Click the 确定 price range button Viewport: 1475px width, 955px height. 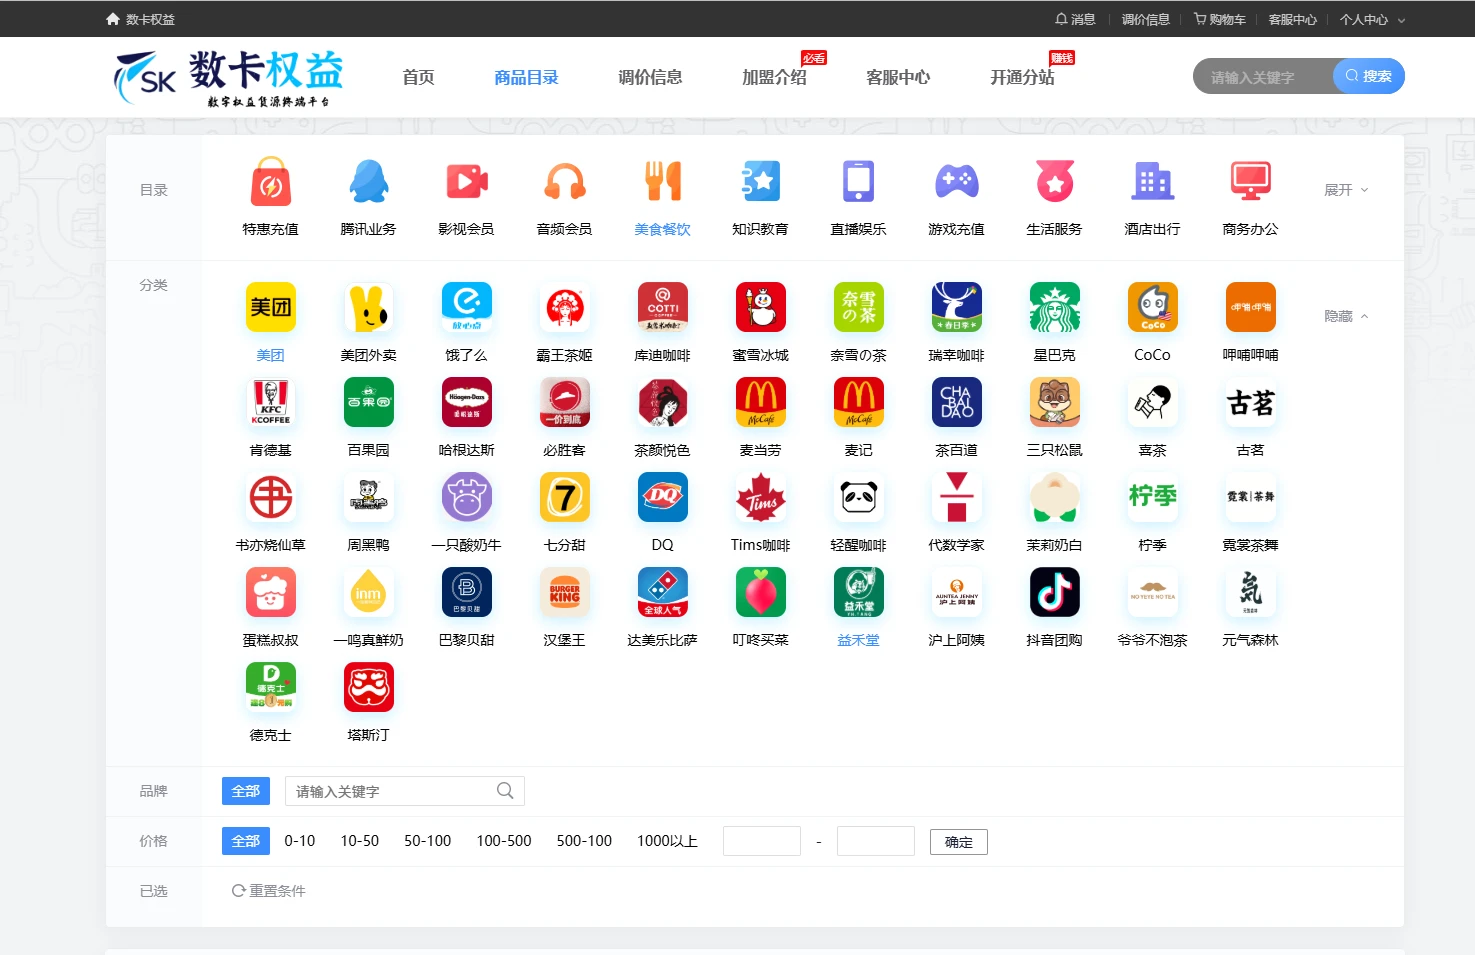tap(959, 842)
